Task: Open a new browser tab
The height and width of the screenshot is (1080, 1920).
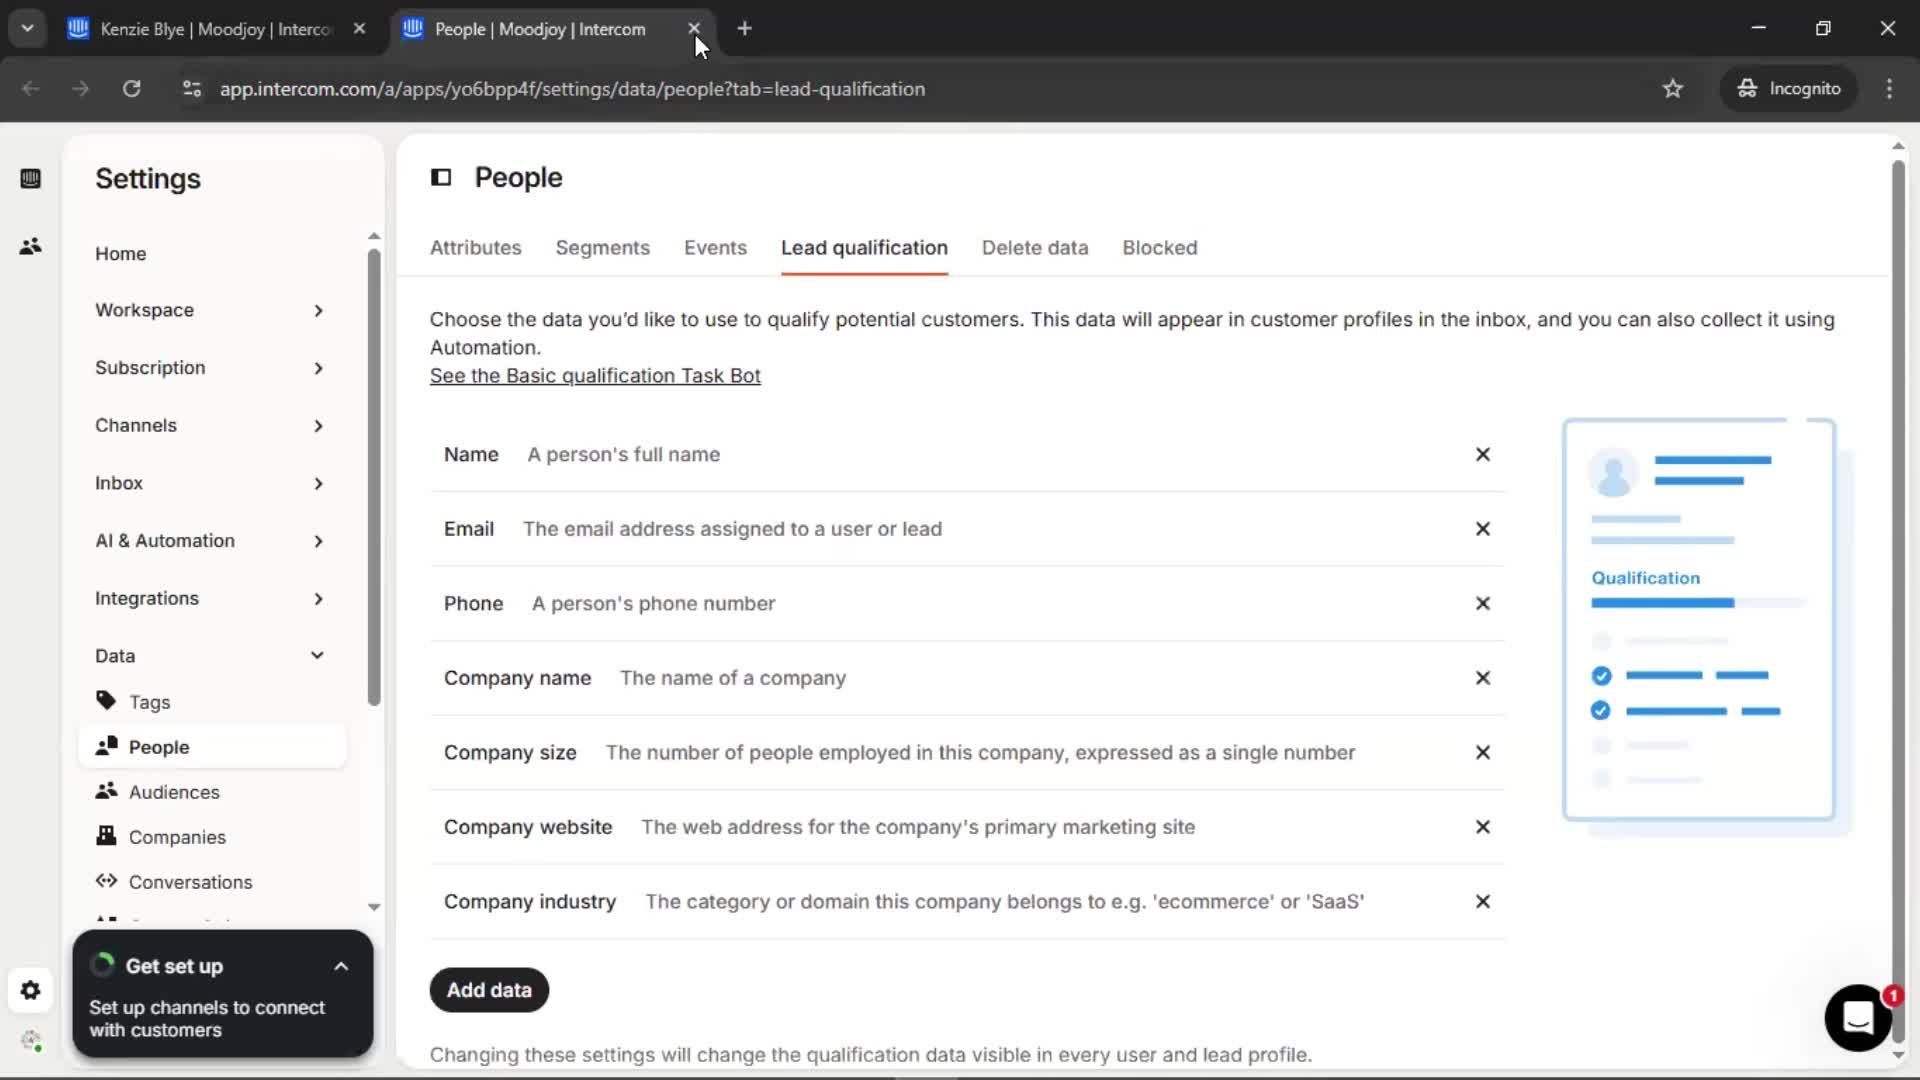Action: point(744,29)
